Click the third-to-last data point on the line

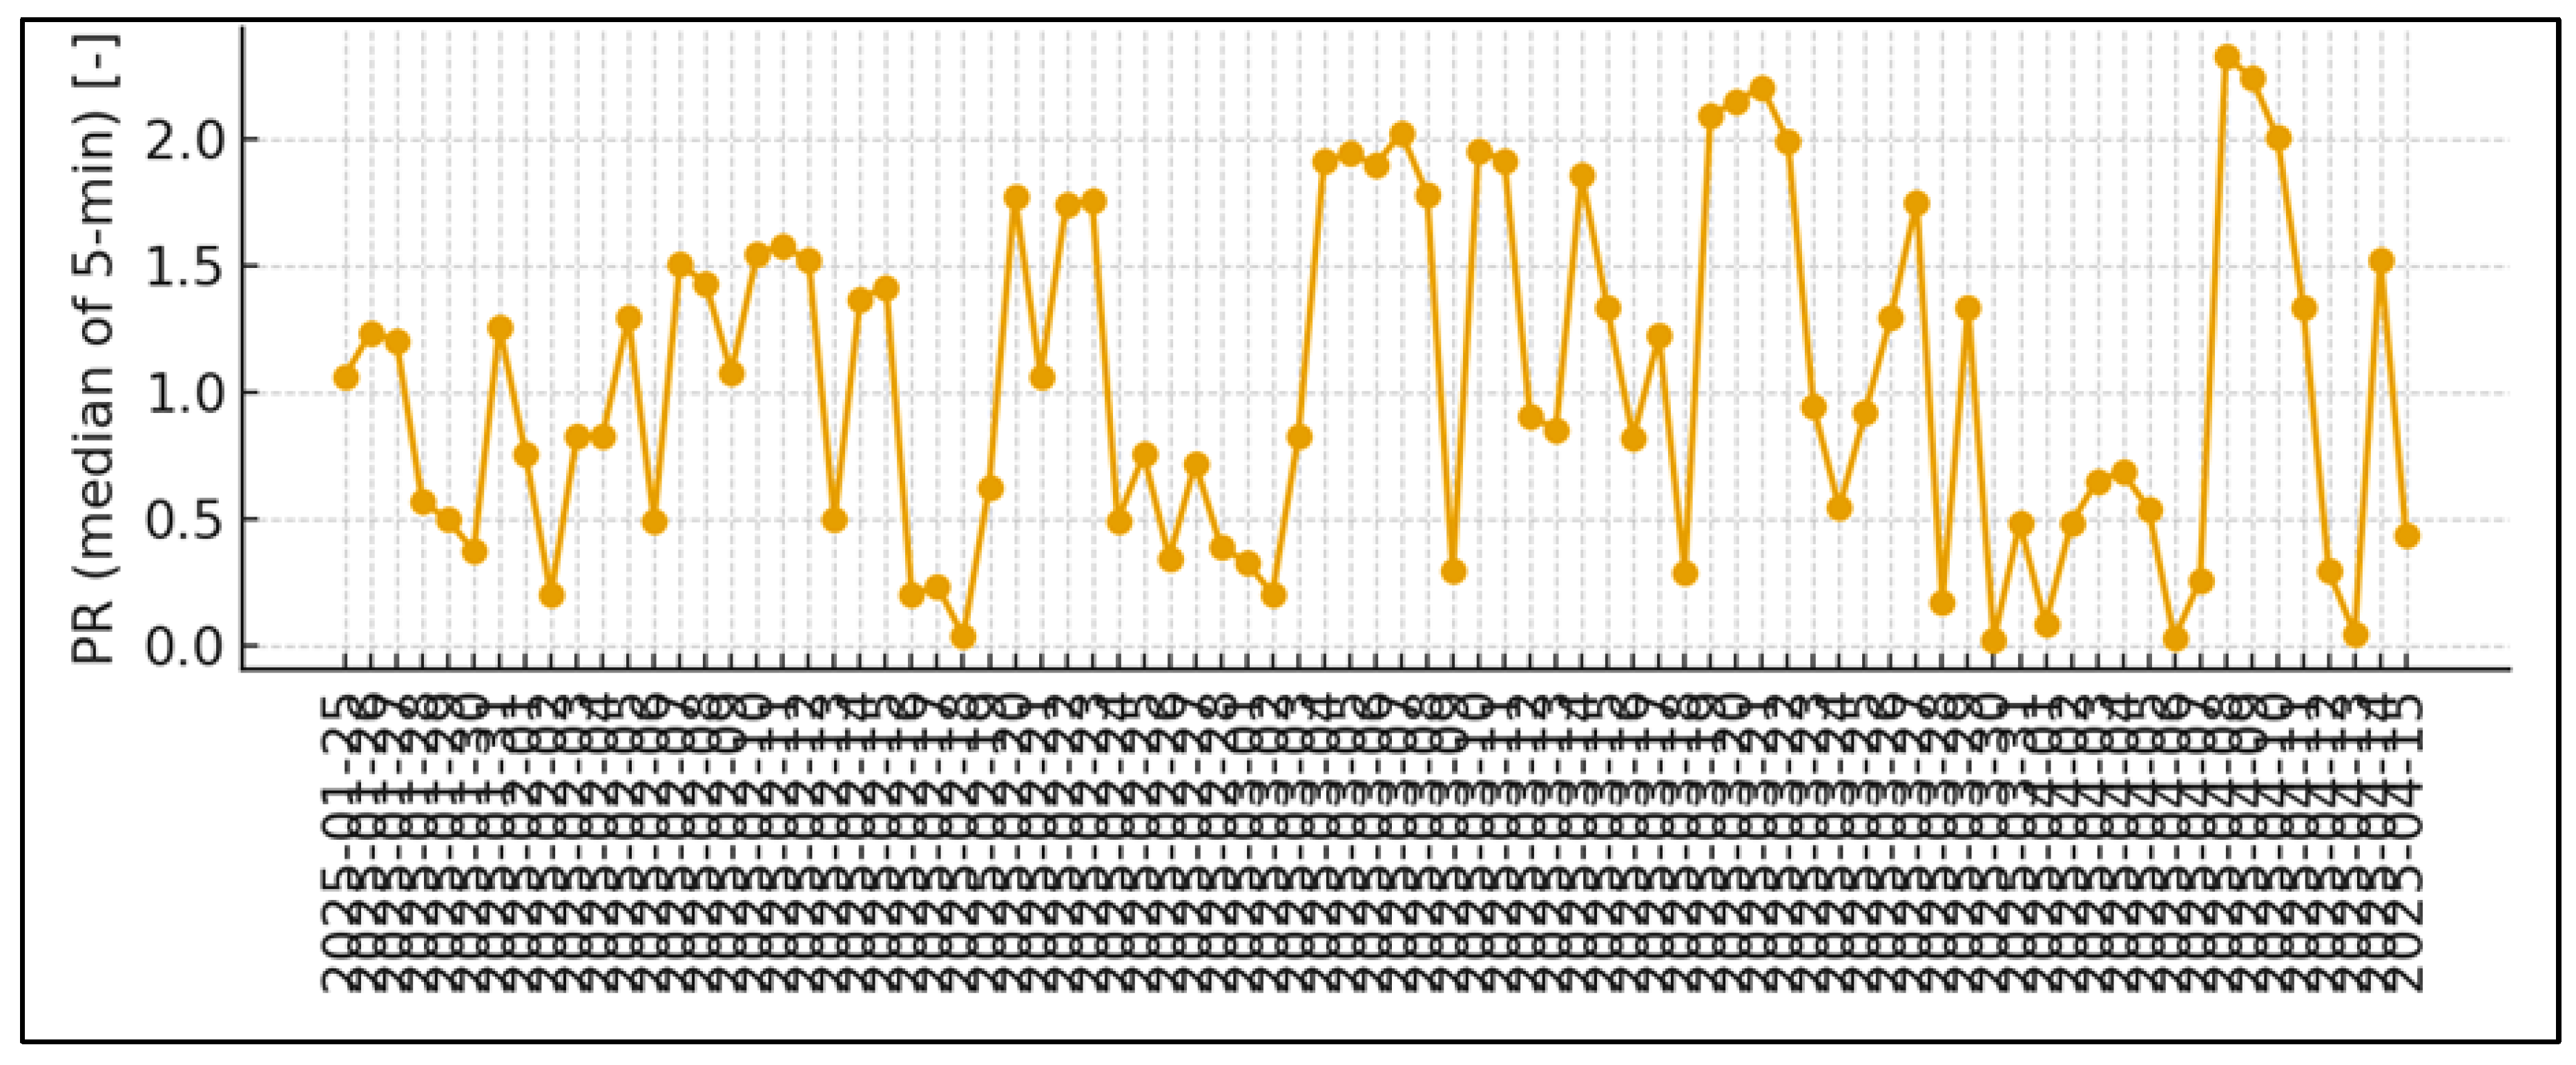2355,635
